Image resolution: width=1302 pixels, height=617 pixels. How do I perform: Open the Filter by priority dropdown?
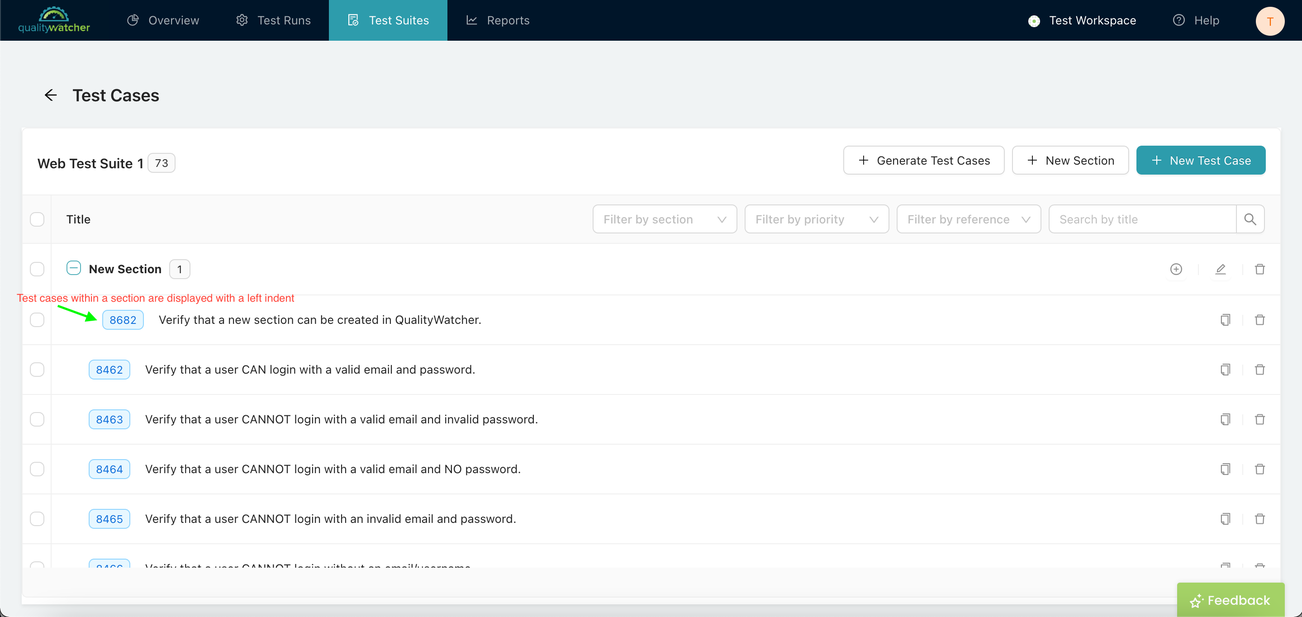point(817,219)
